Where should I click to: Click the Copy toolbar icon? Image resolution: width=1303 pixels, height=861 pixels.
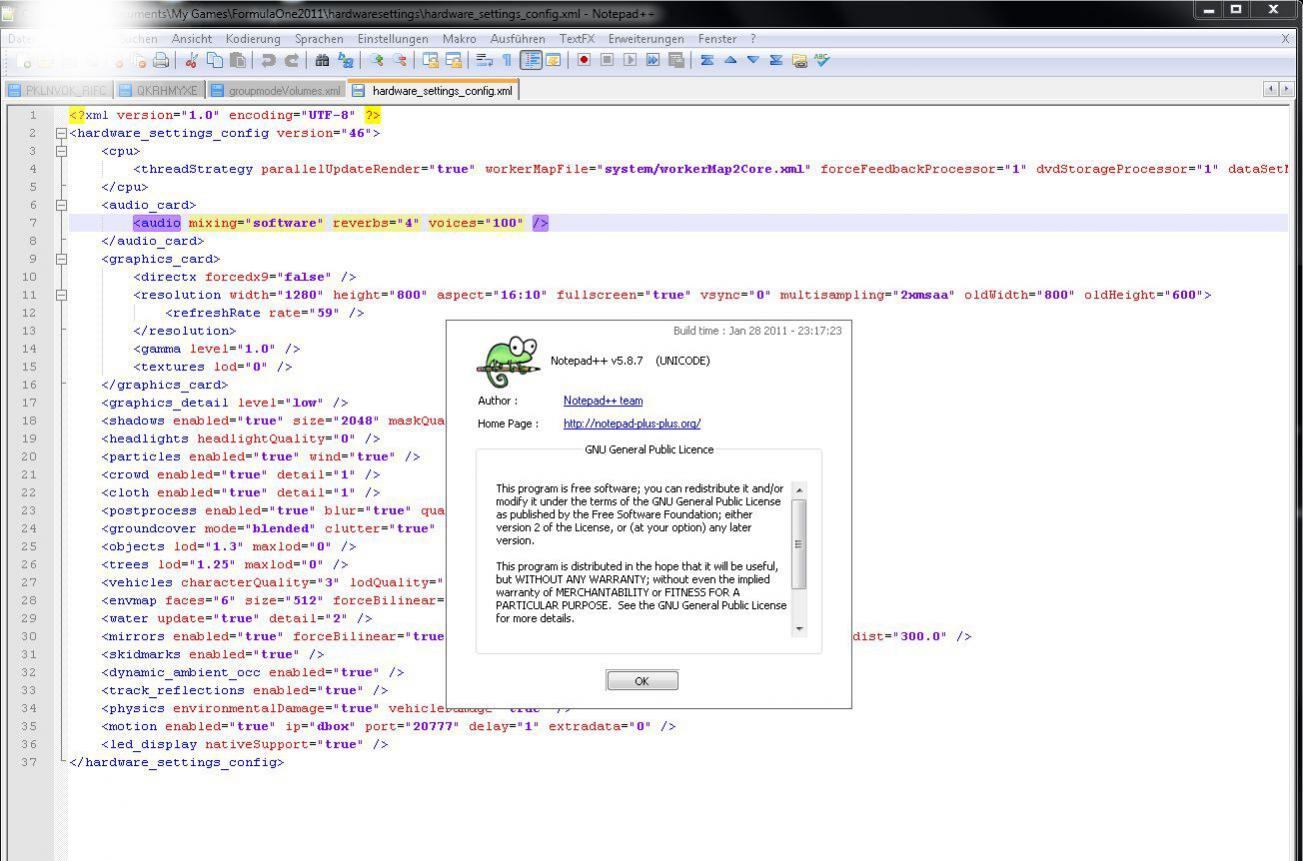pyautogui.click(x=214, y=60)
